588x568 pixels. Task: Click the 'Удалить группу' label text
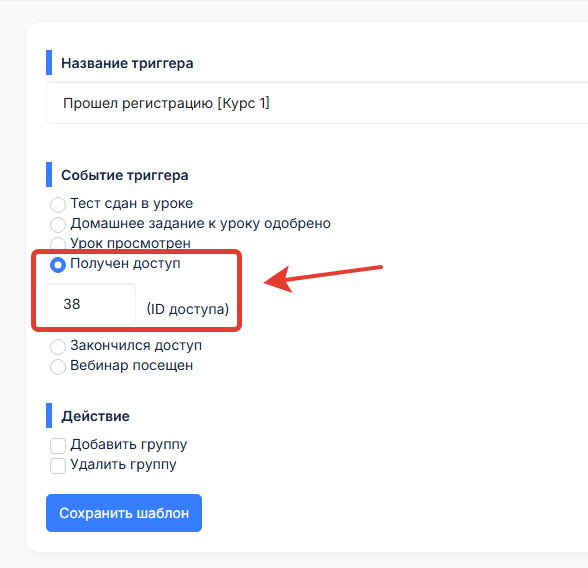[x=123, y=465]
